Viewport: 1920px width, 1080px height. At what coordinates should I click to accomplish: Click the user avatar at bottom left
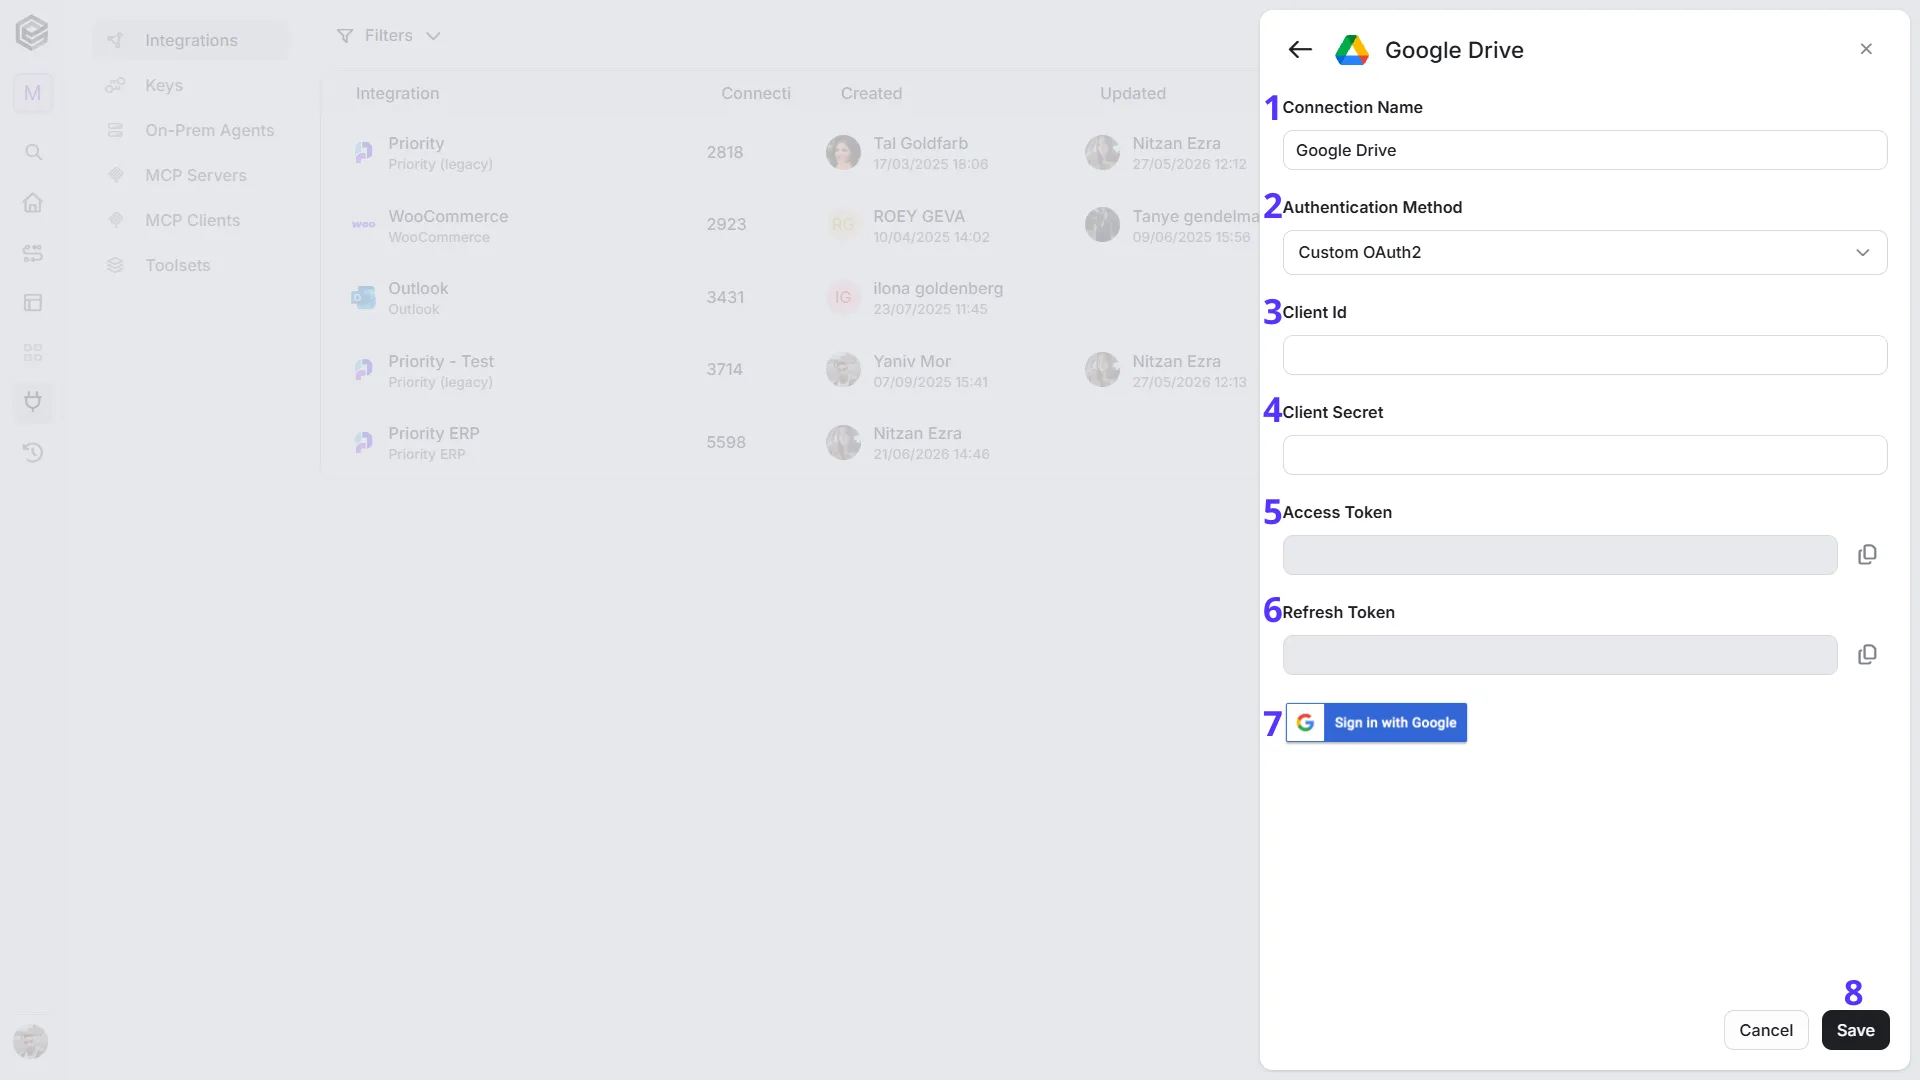[x=31, y=1041]
